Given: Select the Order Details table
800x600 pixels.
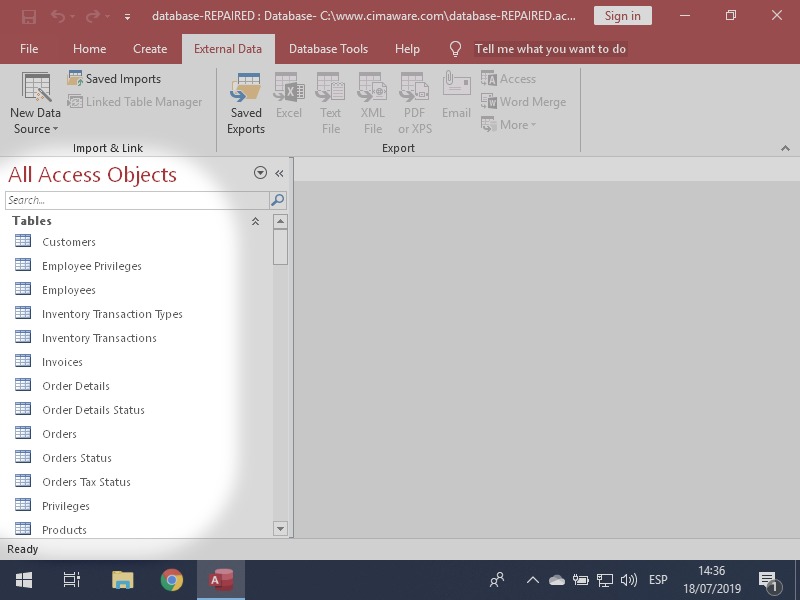Looking at the screenshot, I should coord(75,386).
